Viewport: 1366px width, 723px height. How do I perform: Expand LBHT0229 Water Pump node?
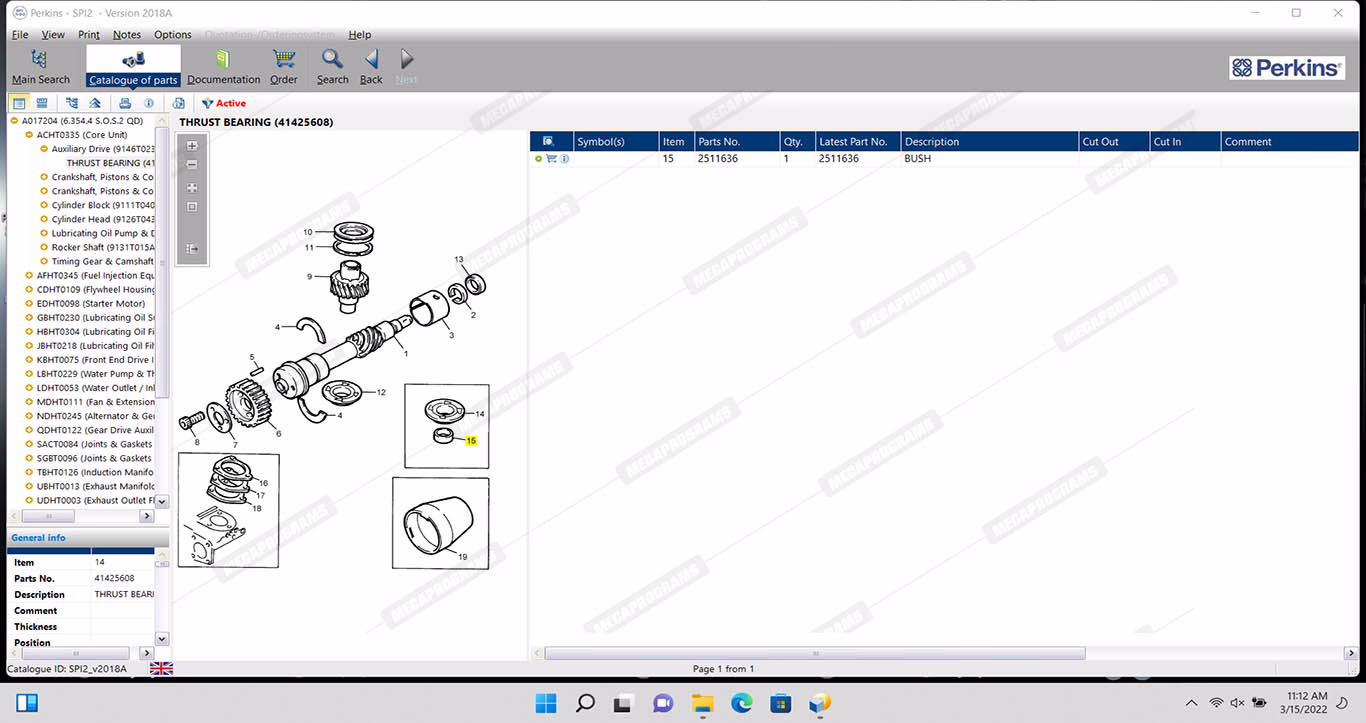tap(29, 374)
